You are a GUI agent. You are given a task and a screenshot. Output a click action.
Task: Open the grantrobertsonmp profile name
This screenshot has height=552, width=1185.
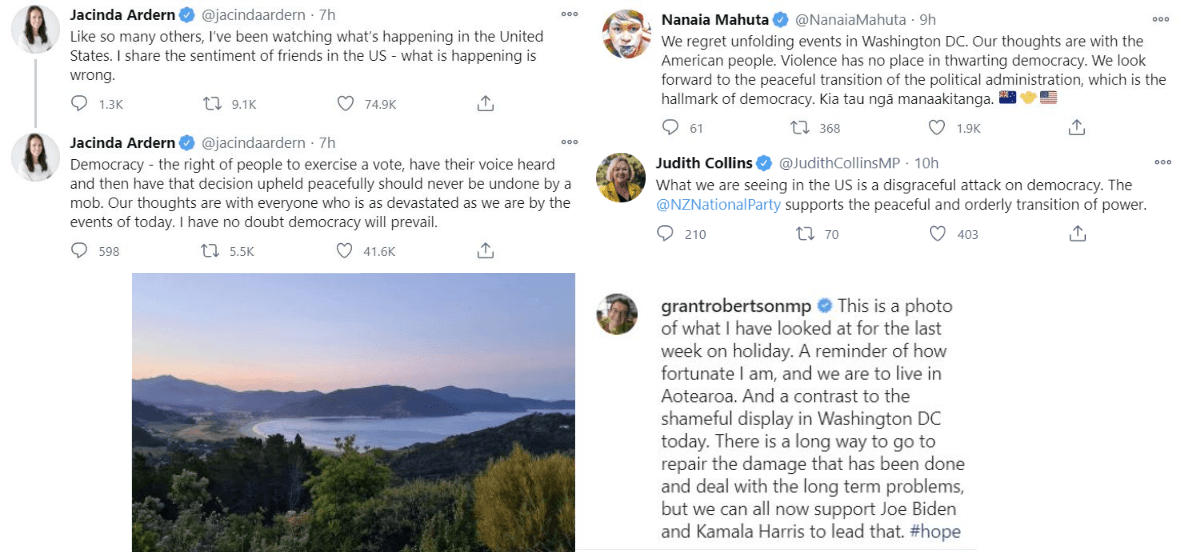pos(736,306)
